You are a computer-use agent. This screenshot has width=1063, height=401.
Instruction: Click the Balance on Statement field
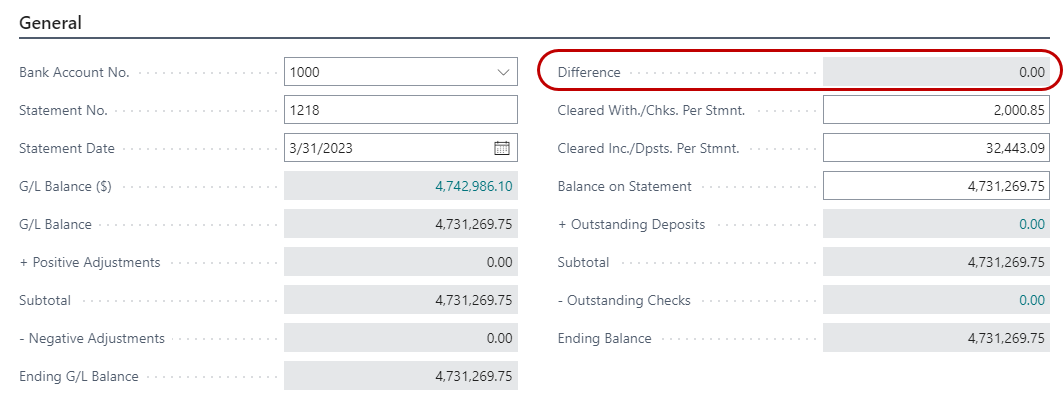938,186
